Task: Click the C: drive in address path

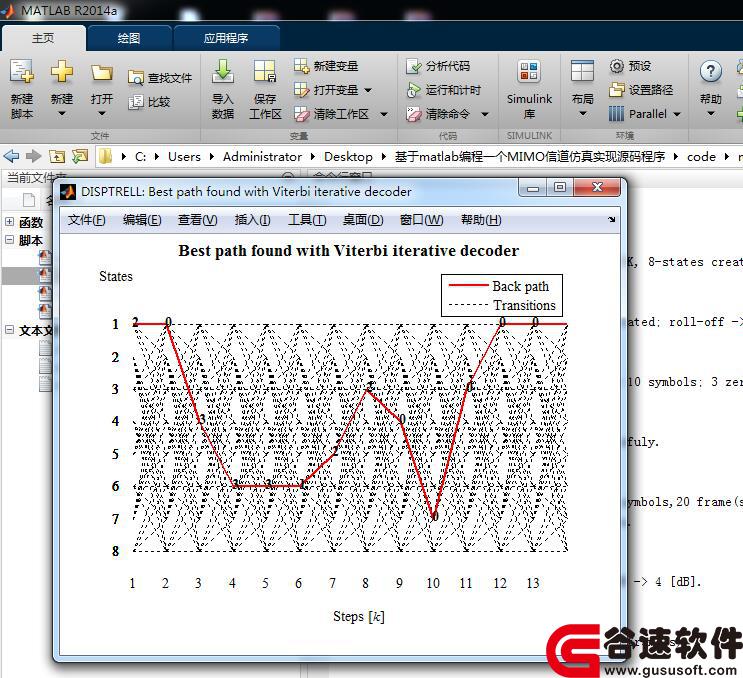Action: click(140, 156)
